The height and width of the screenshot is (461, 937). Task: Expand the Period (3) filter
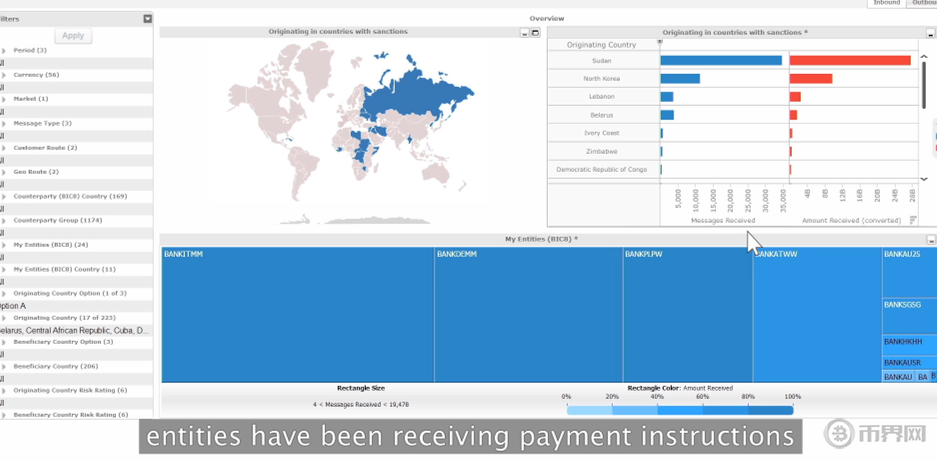click(5, 50)
